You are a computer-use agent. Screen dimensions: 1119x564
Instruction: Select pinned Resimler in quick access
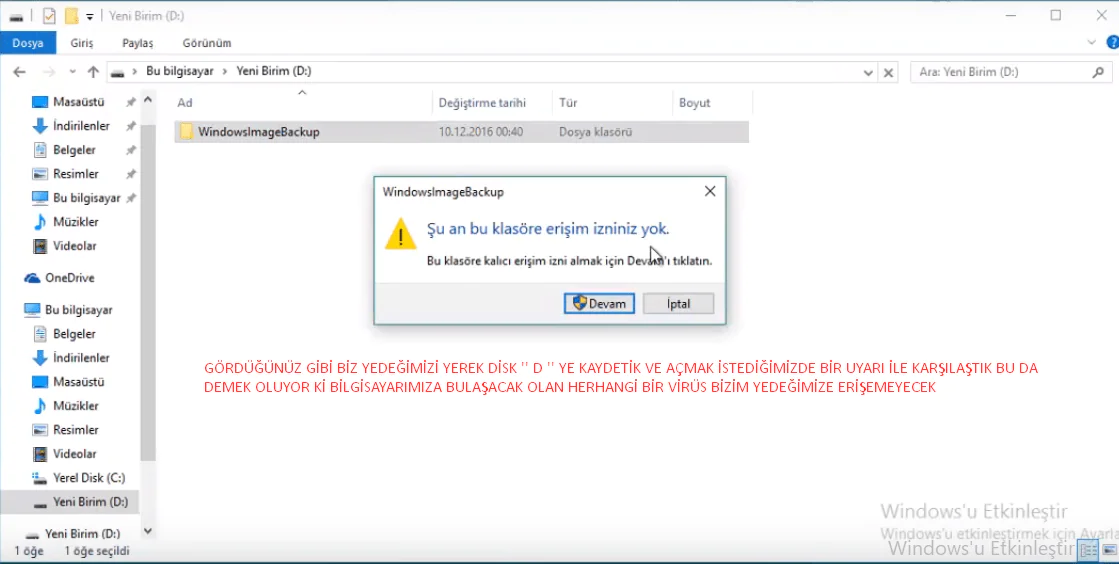click(76, 173)
